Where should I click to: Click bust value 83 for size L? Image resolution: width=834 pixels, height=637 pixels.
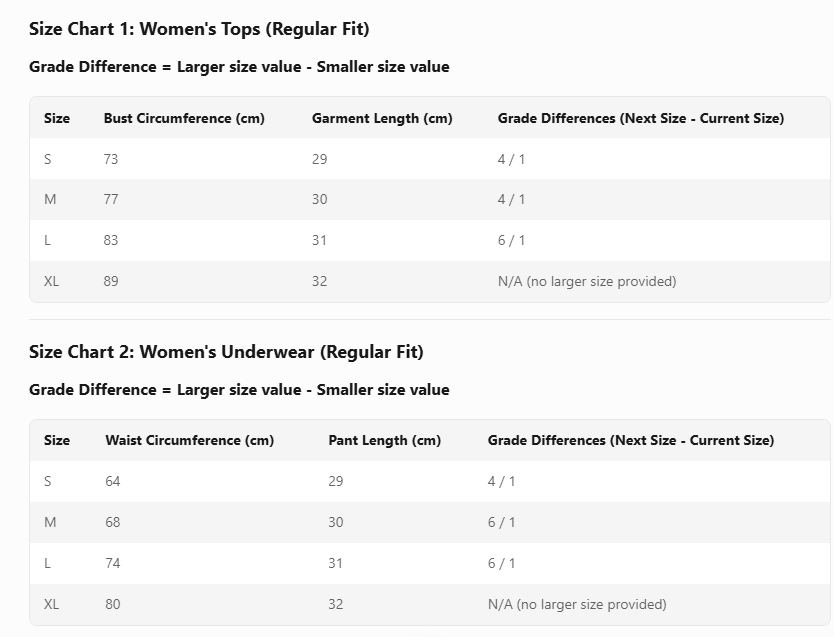[x=111, y=240]
